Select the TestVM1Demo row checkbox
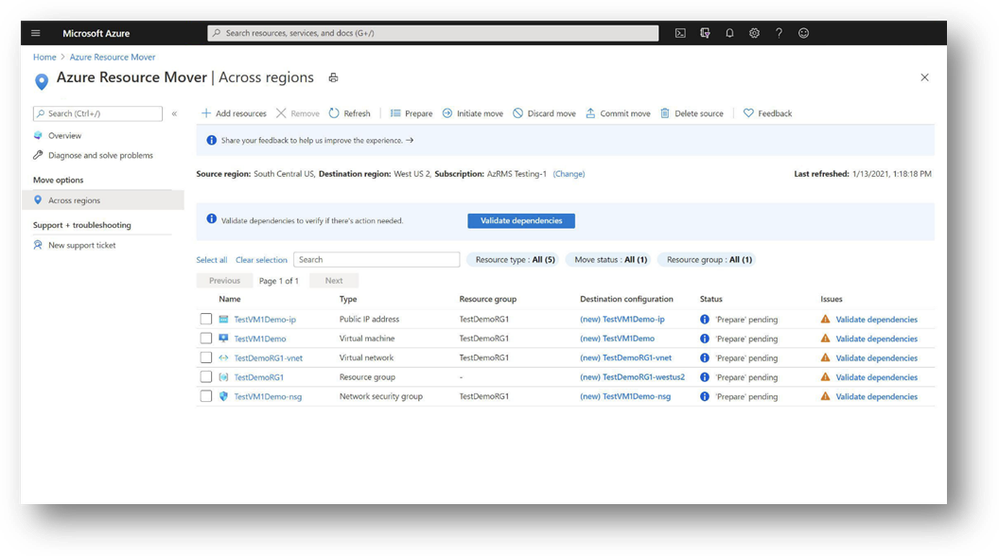 tap(206, 338)
